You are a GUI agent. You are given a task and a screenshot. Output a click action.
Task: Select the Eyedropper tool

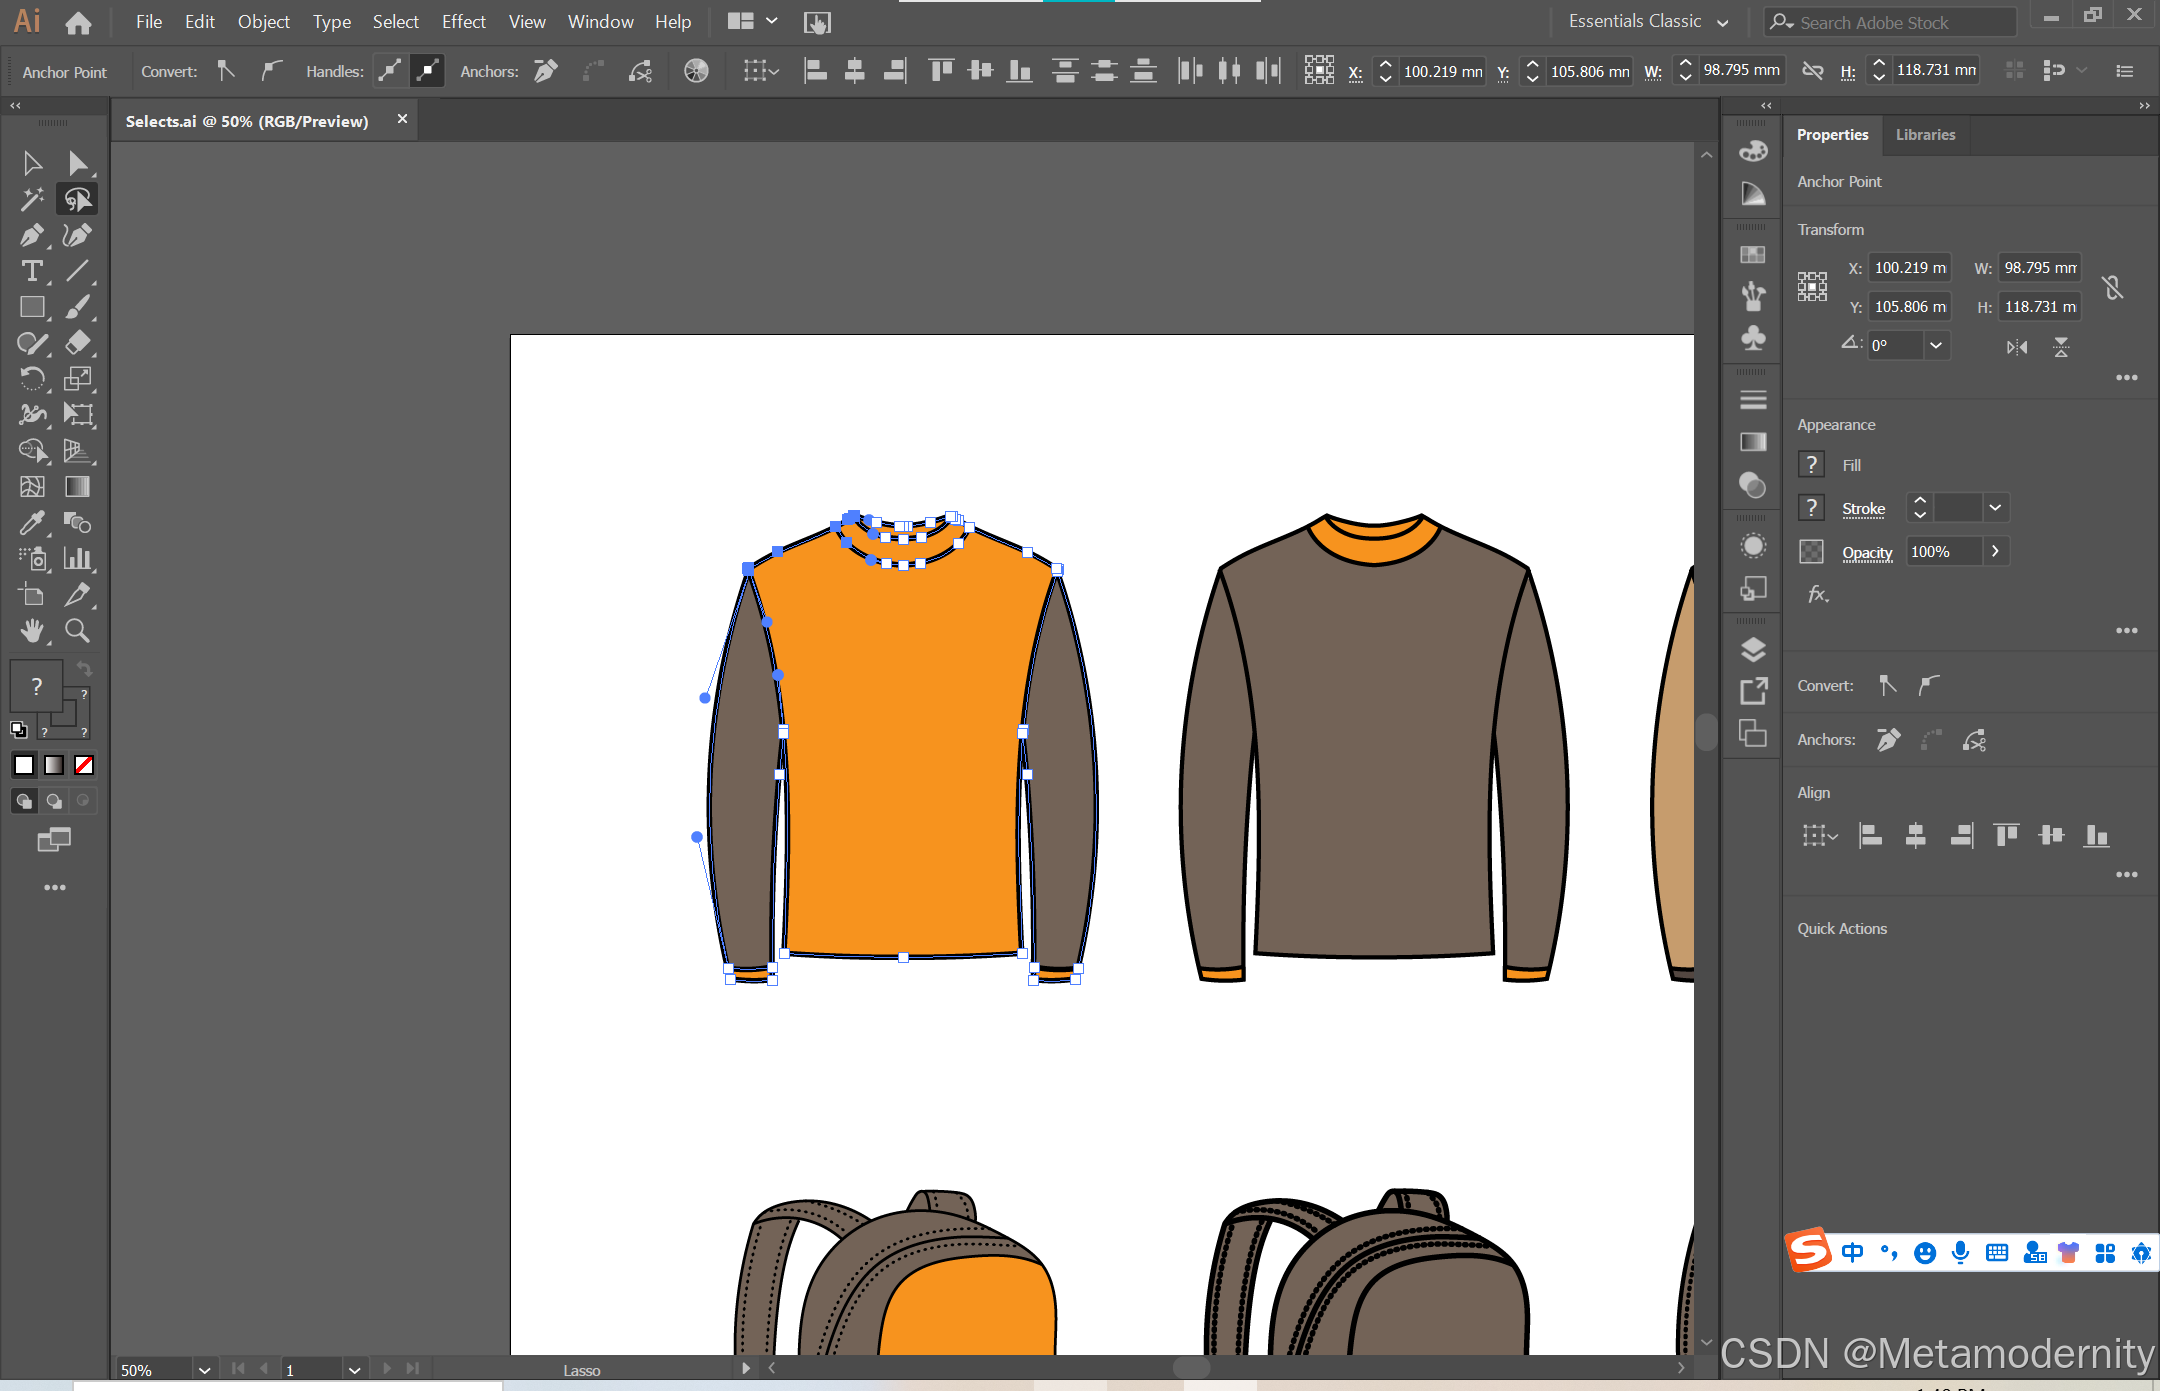pos(31,523)
